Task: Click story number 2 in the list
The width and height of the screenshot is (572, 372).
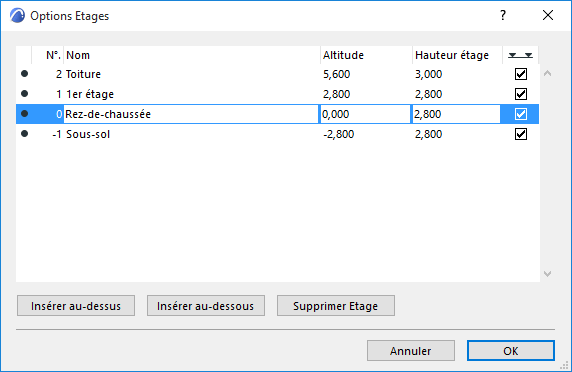Action: coord(59,74)
